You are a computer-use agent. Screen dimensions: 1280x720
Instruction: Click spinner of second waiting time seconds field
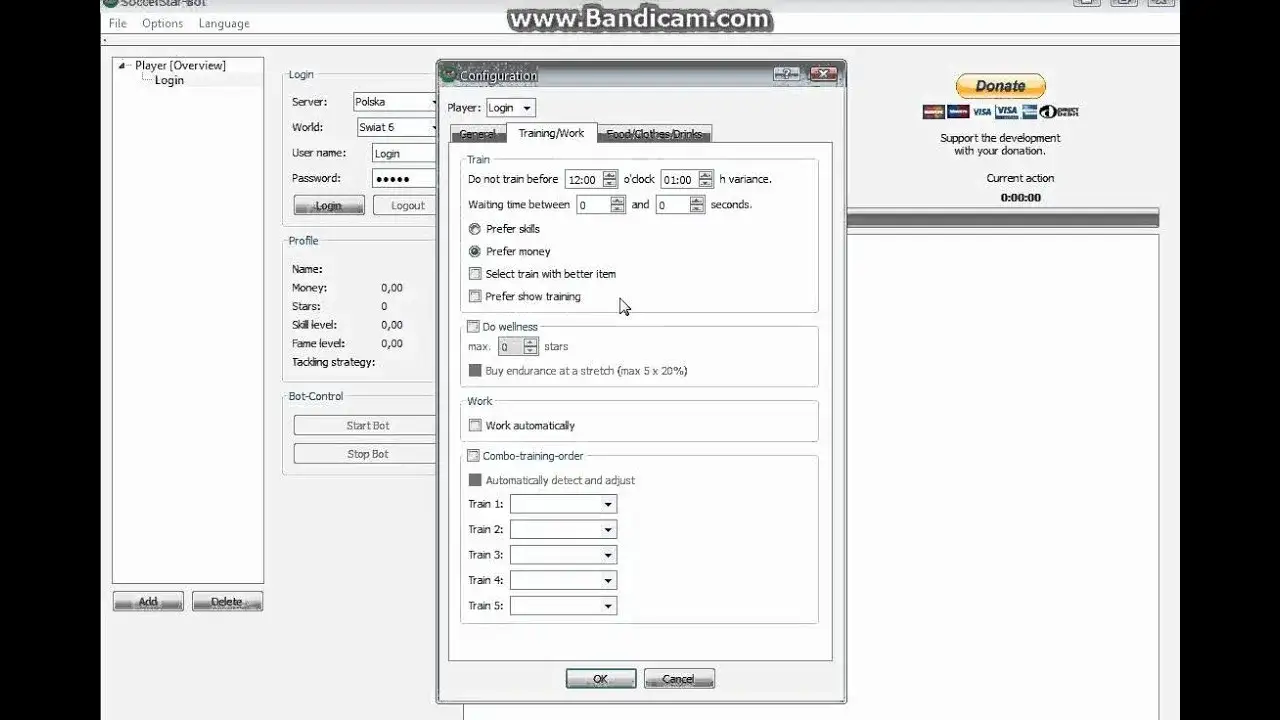[697, 205]
